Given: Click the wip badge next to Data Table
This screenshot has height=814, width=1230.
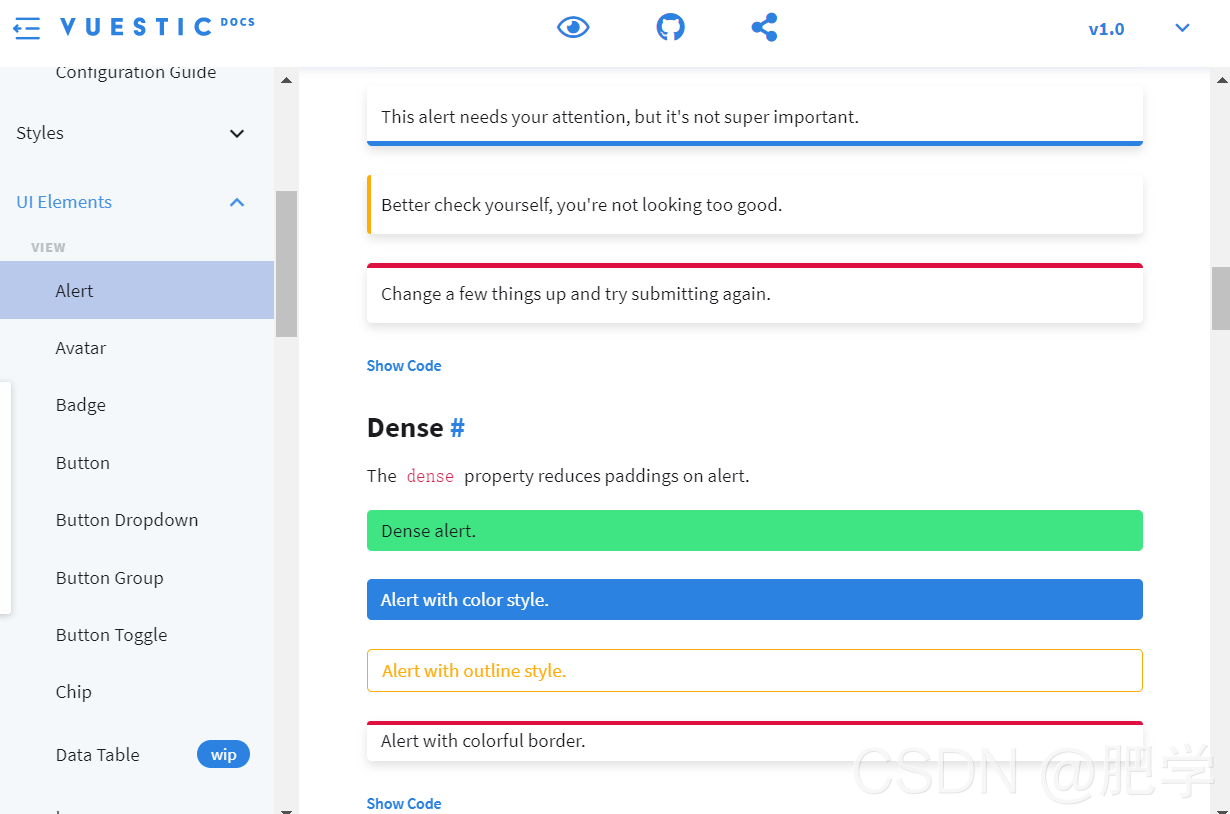Looking at the screenshot, I should coord(223,755).
